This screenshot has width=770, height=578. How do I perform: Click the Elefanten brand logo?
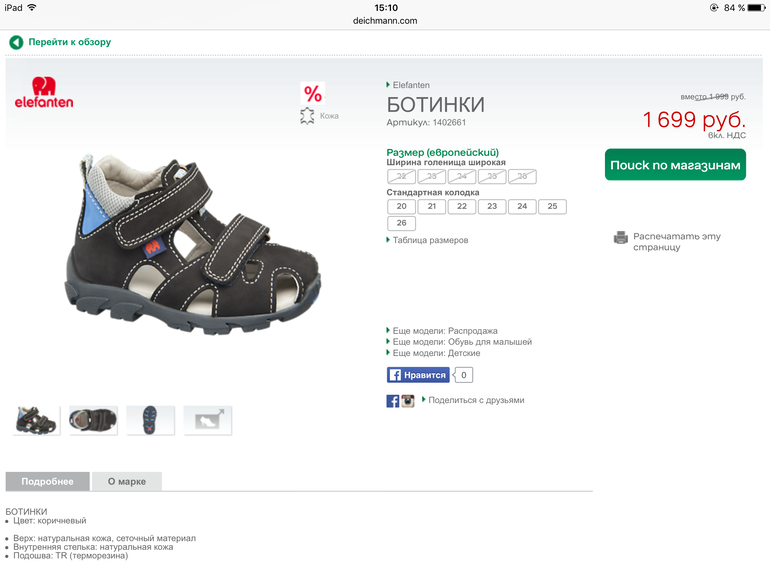point(44,92)
